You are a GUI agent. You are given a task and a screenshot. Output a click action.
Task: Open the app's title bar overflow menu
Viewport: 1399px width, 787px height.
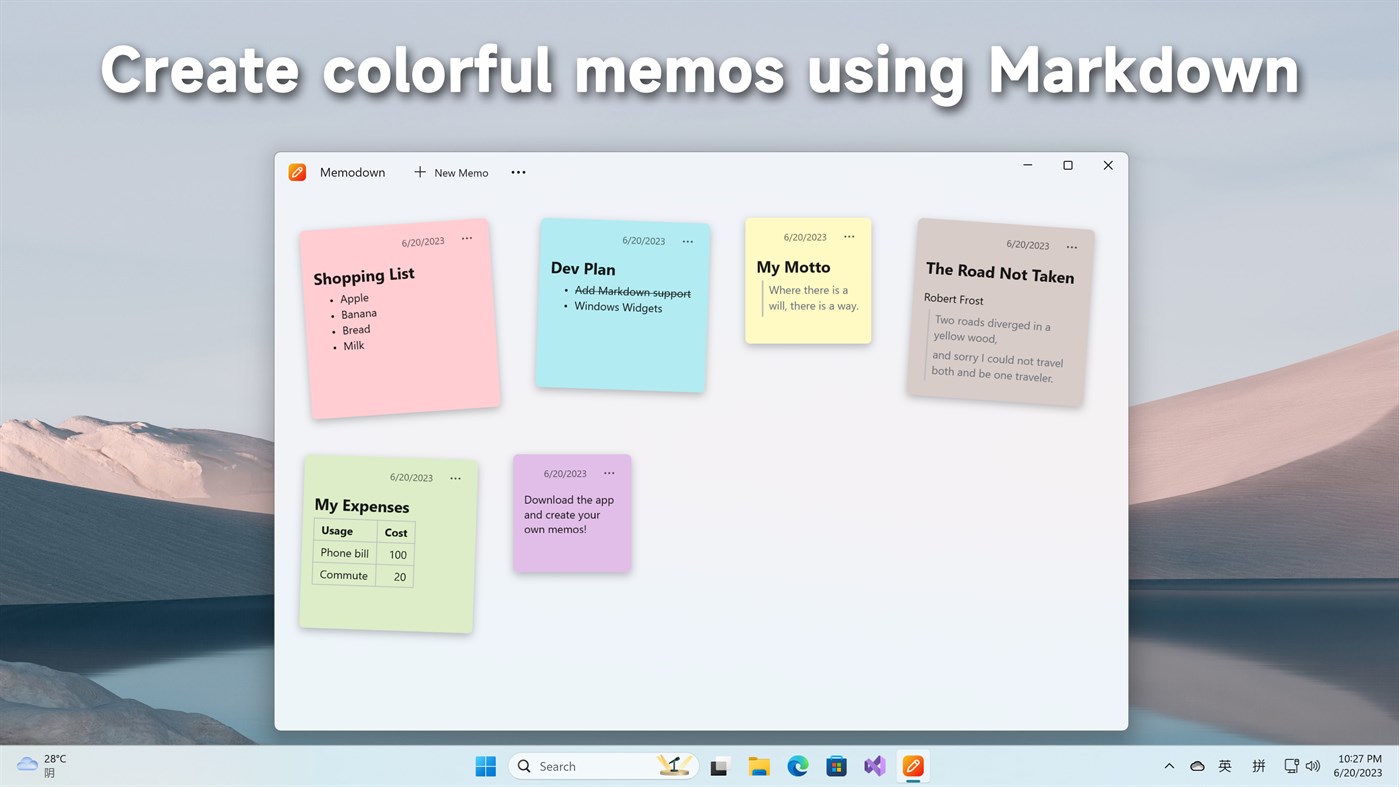click(x=518, y=171)
